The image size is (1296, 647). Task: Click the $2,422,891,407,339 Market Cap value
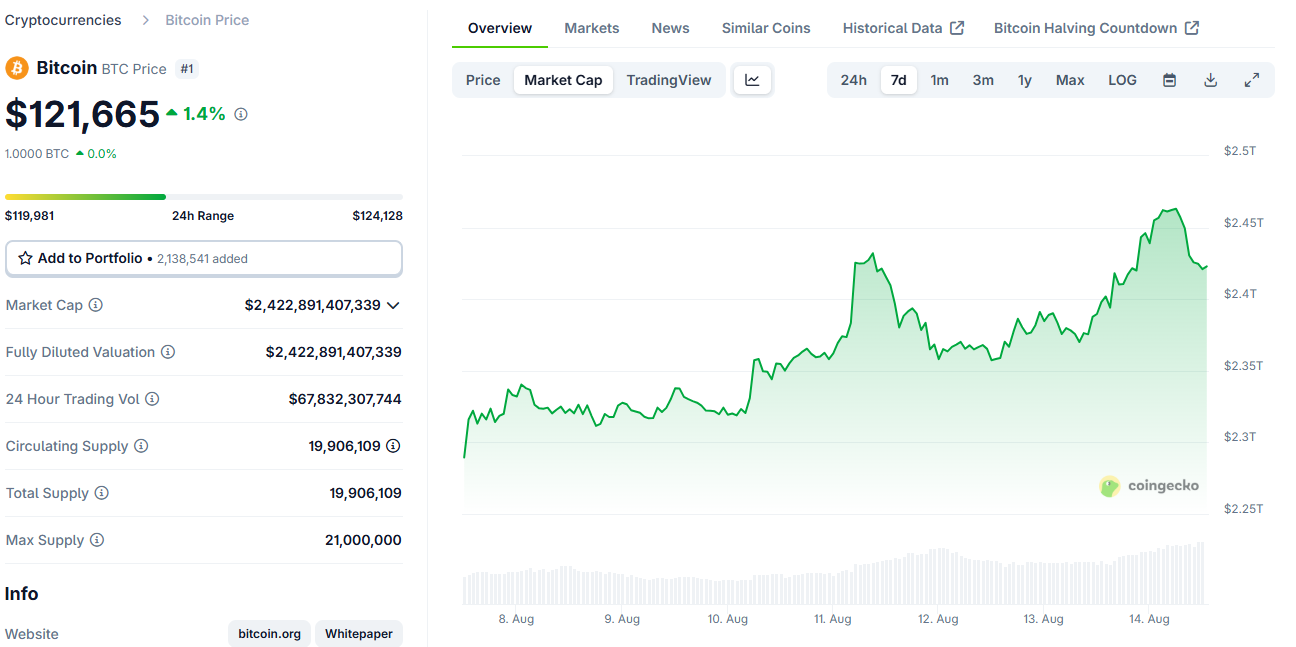click(x=312, y=305)
